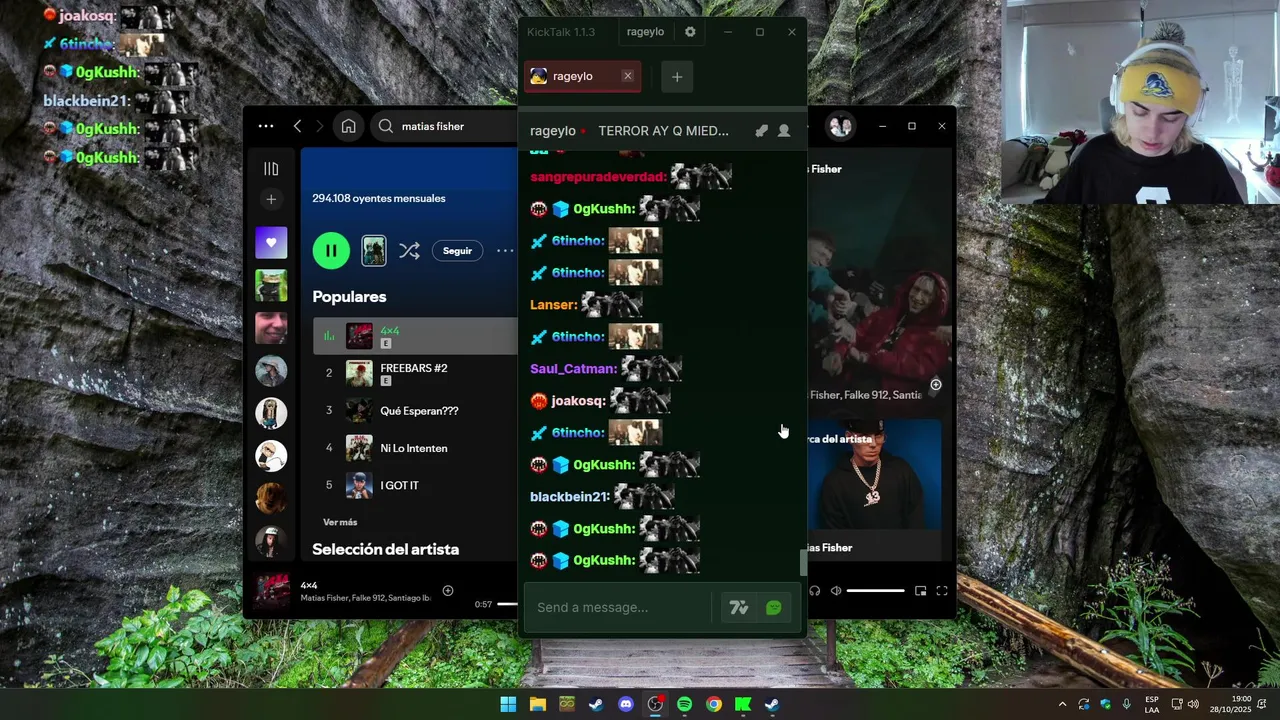Expand popular tracks with Ver más
This screenshot has width=1280, height=720.
coord(340,522)
